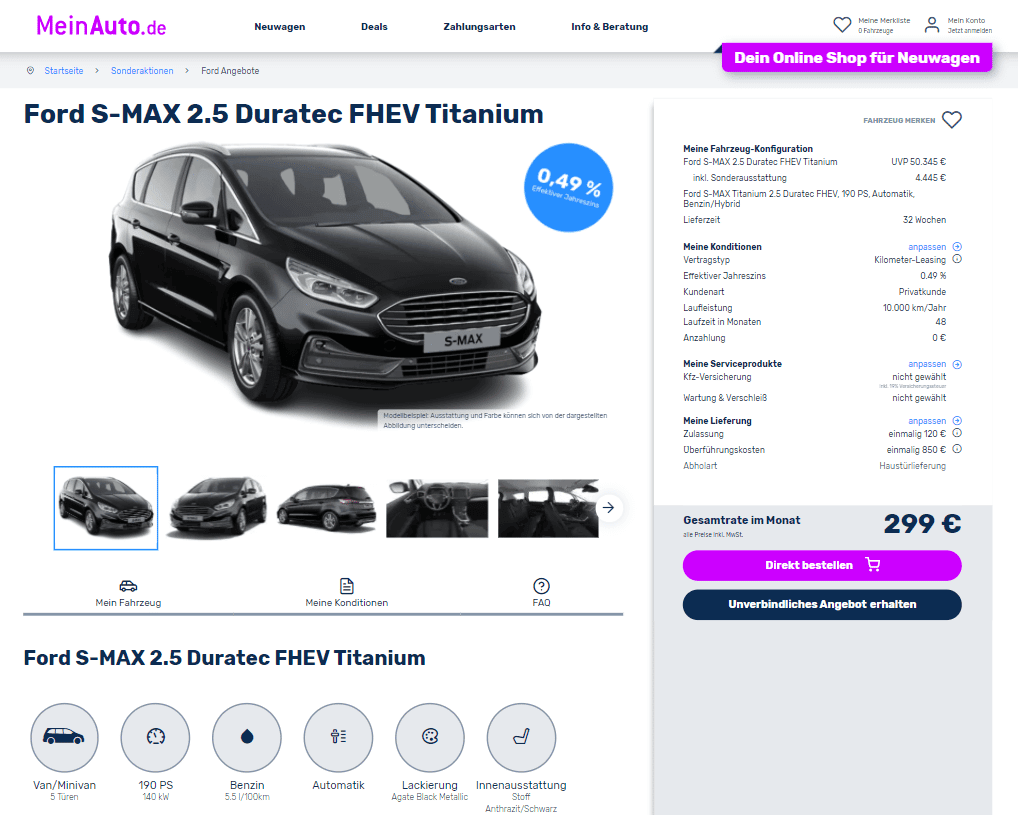Open the Deals menu
Image resolution: width=1018 pixels, height=815 pixels.
pyautogui.click(x=374, y=27)
